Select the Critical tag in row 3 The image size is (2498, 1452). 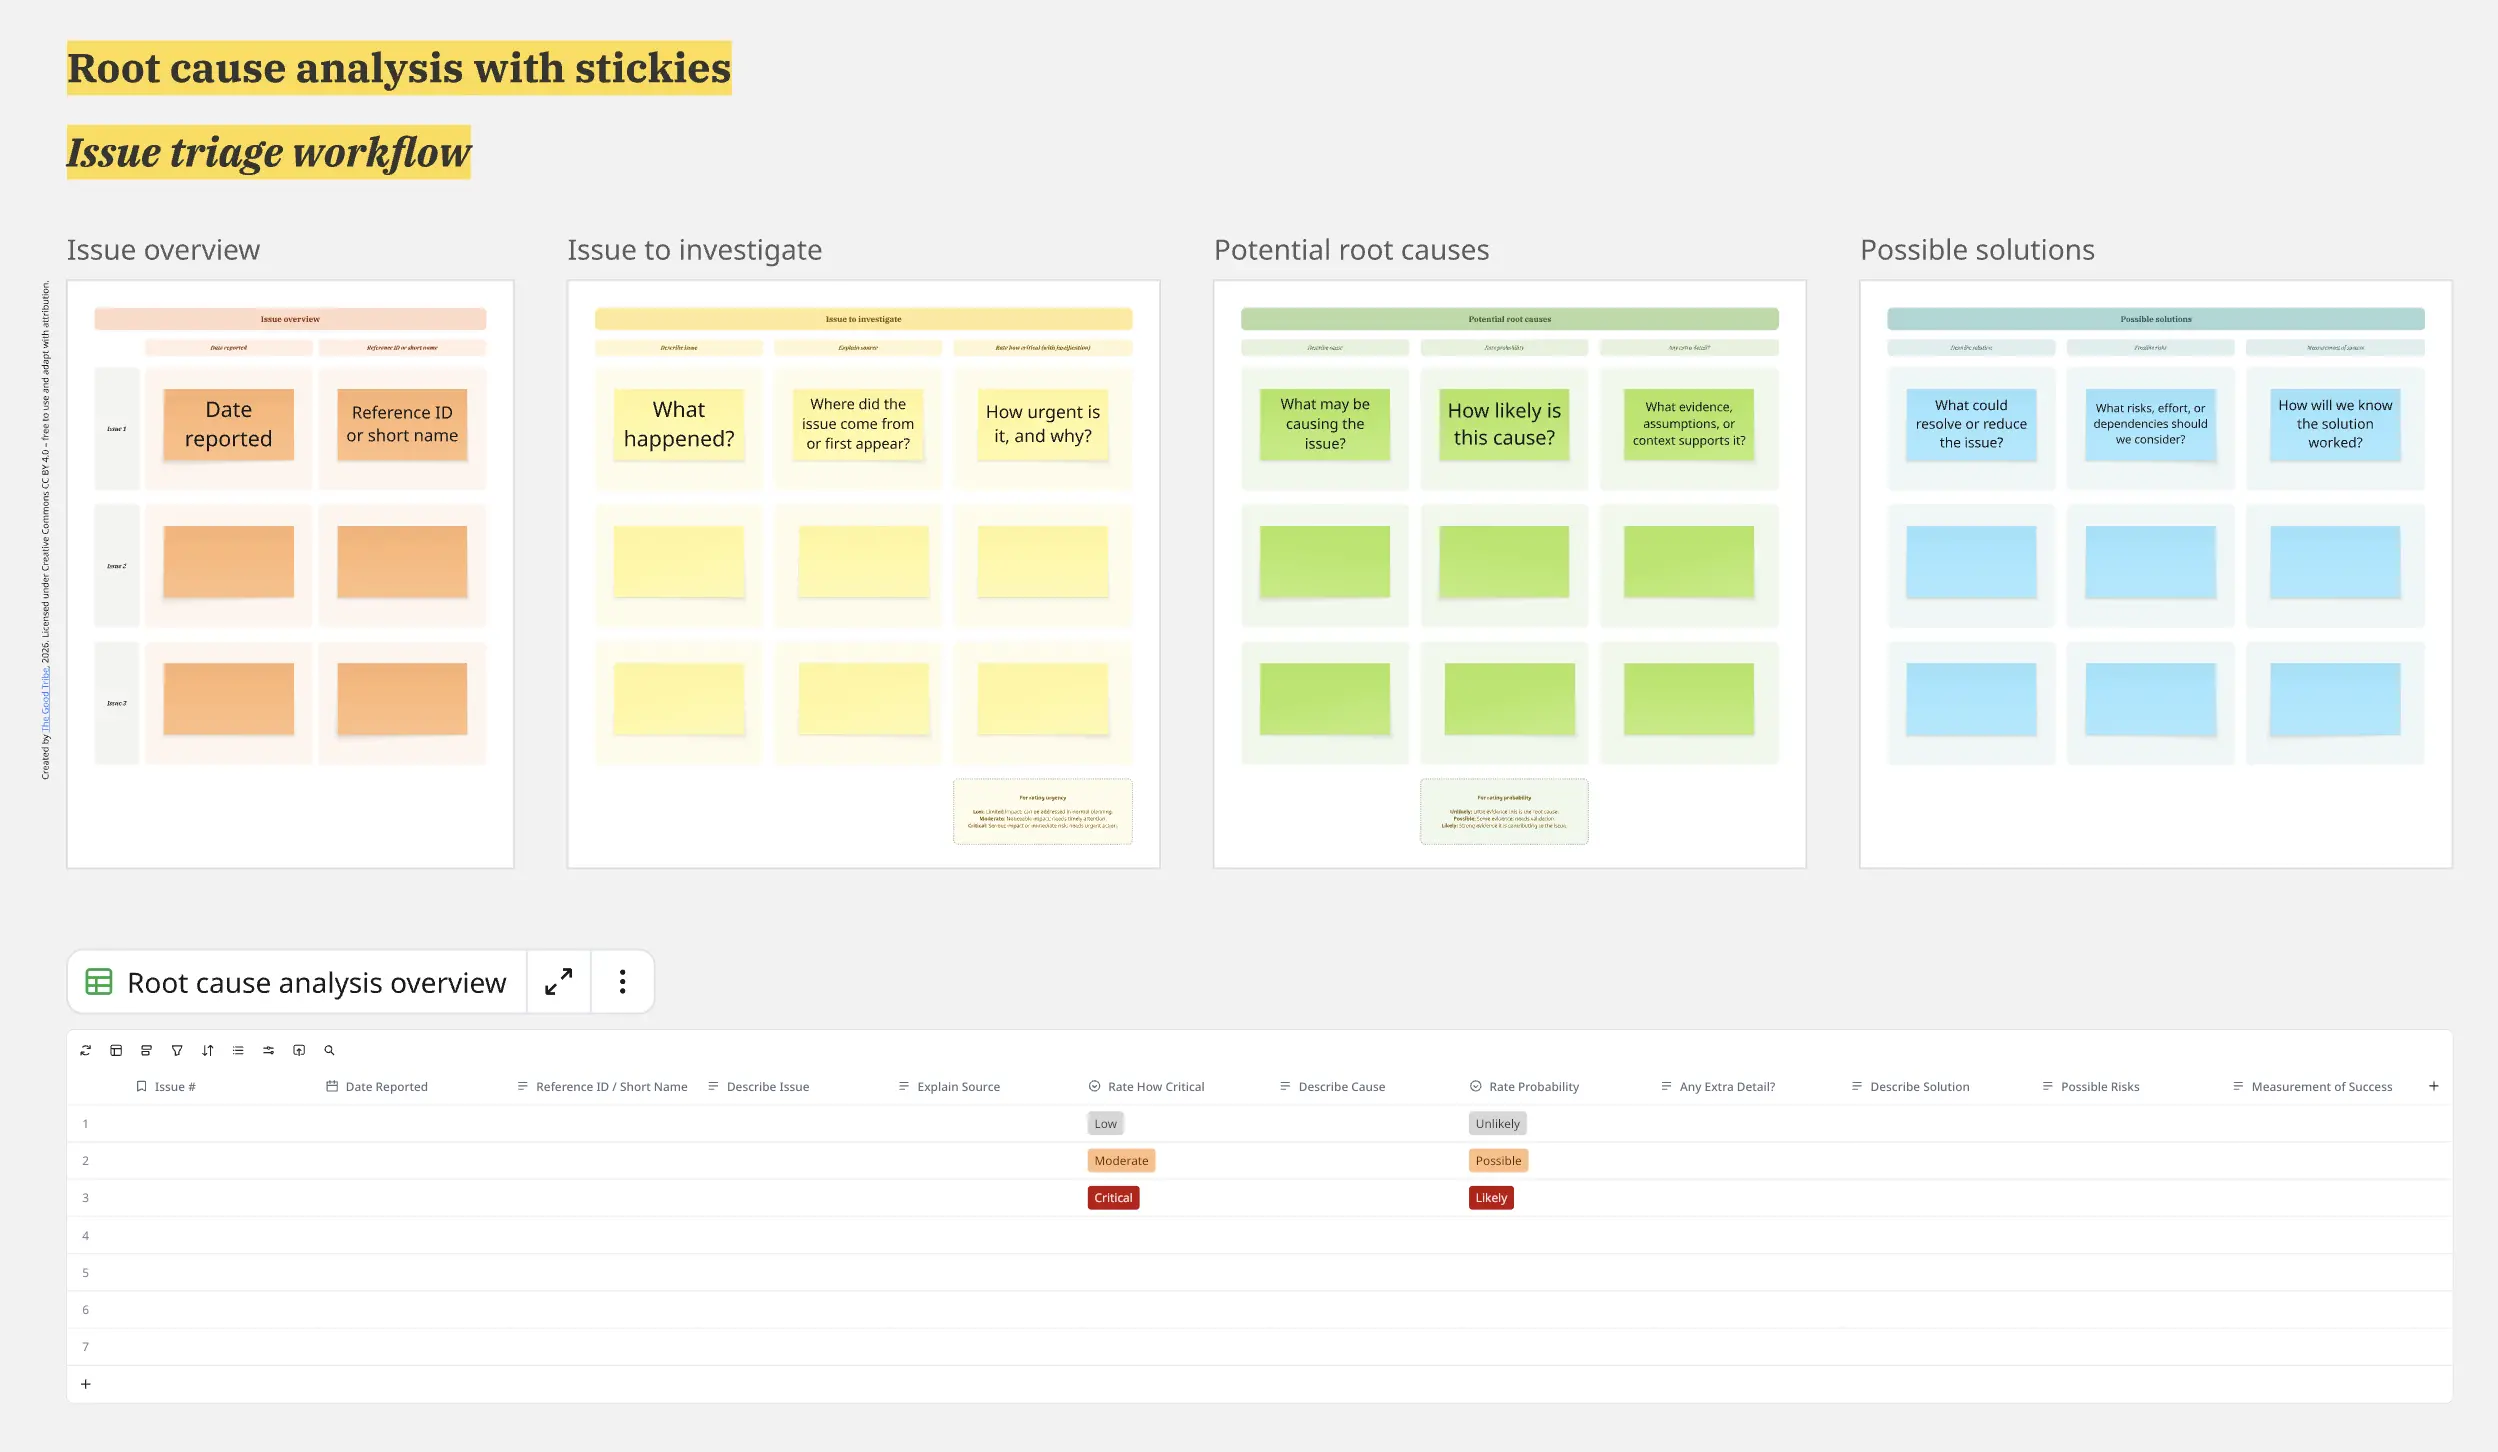[x=1113, y=1198]
